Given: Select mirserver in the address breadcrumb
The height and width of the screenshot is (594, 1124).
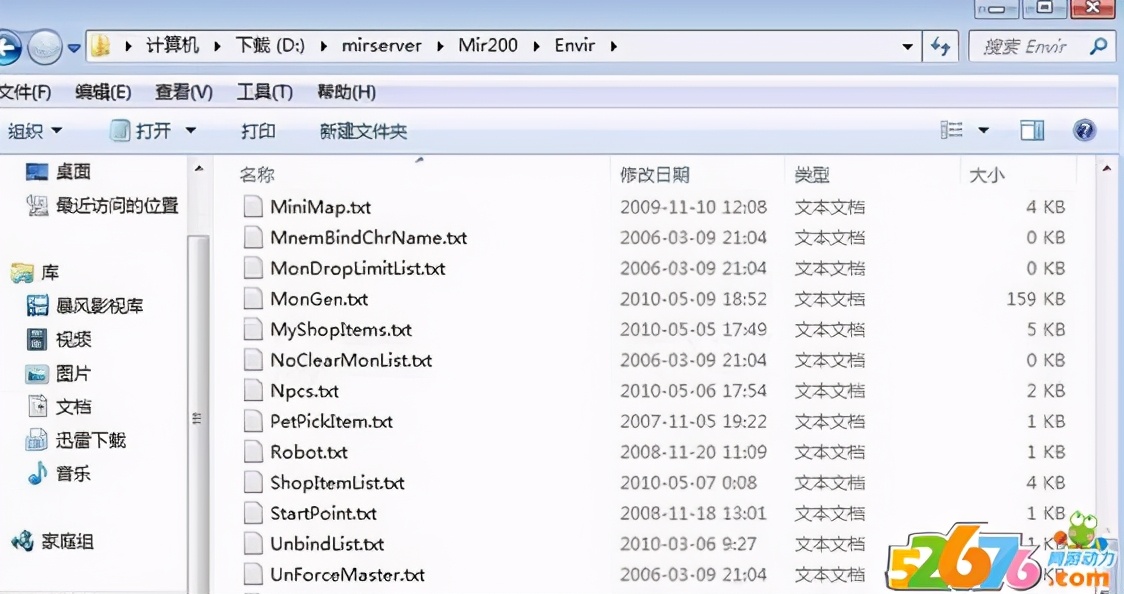Looking at the screenshot, I should point(381,46).
